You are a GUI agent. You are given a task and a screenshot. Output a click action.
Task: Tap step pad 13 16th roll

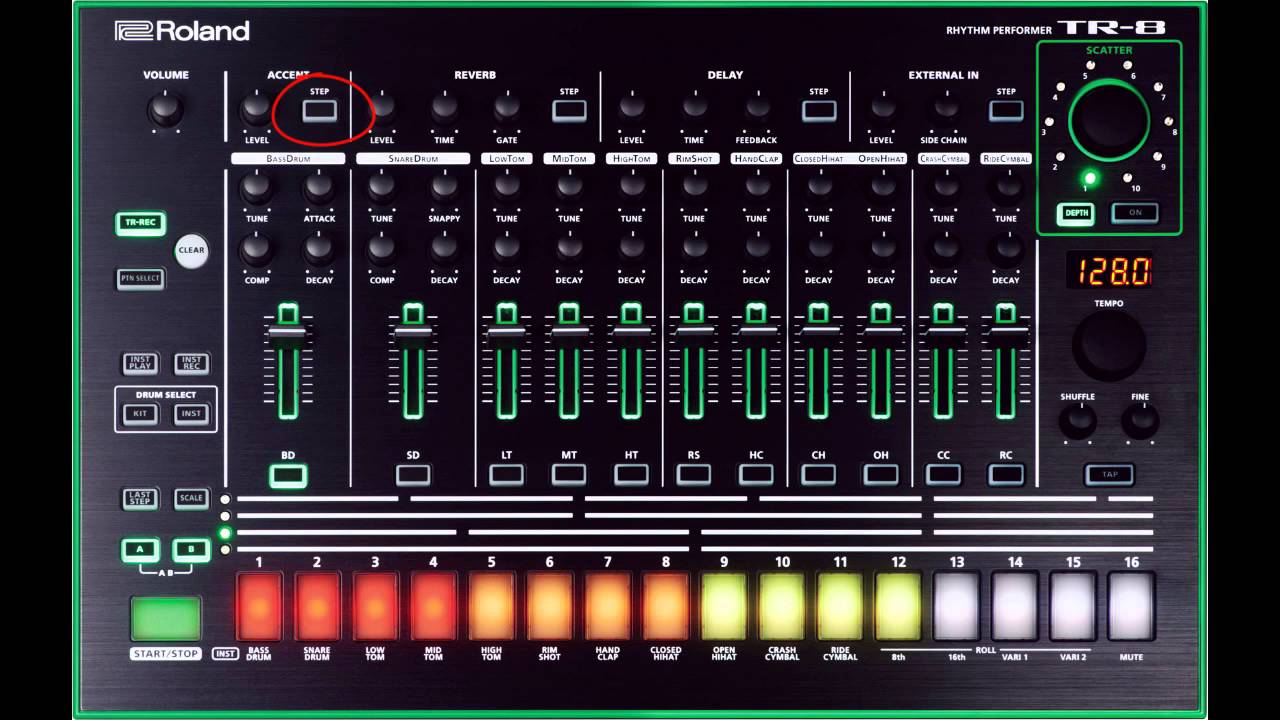click(x=957, y=606)
